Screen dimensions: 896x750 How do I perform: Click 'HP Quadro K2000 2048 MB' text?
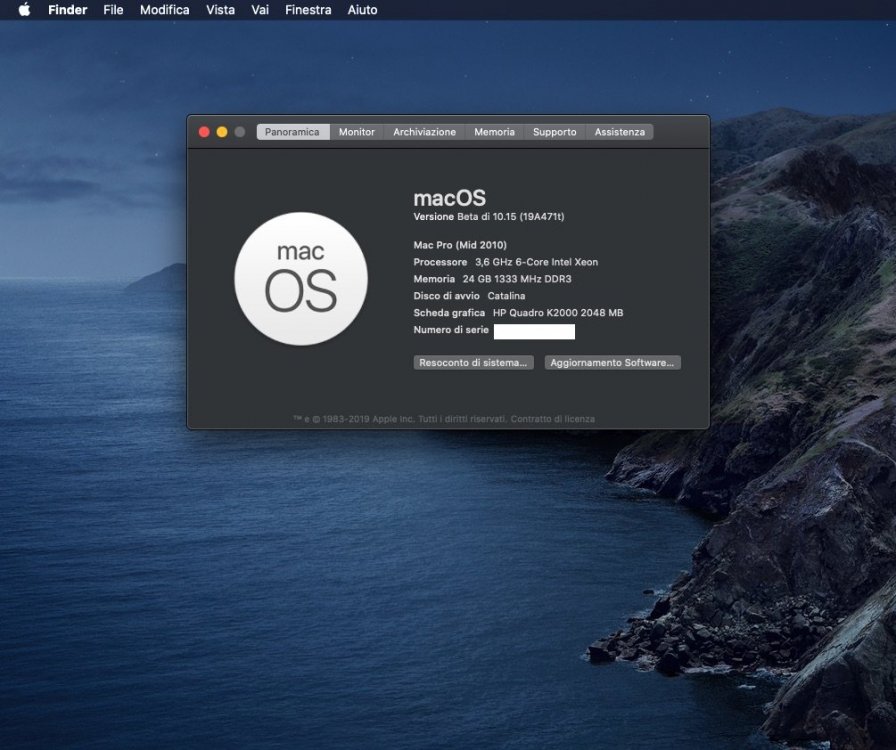558,313
